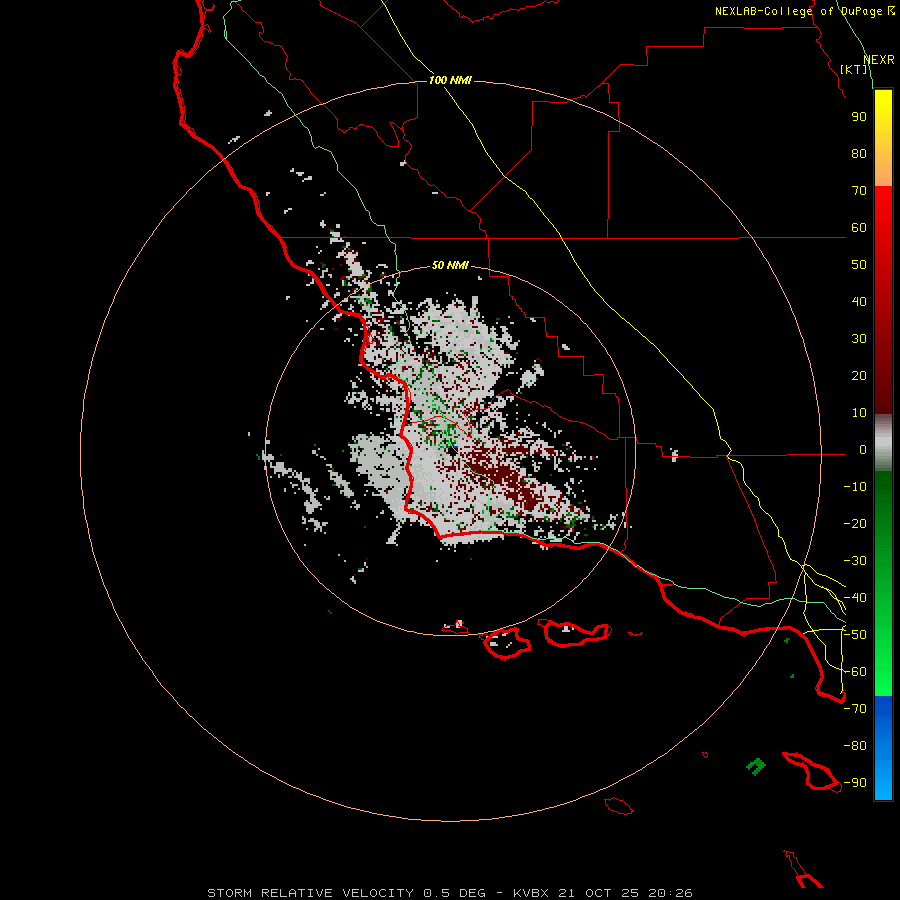Image resolution: width=900 pixels, height=900 pixels.
Task: Click the -40 value on the velocity scale
Action: pos(855,598)
